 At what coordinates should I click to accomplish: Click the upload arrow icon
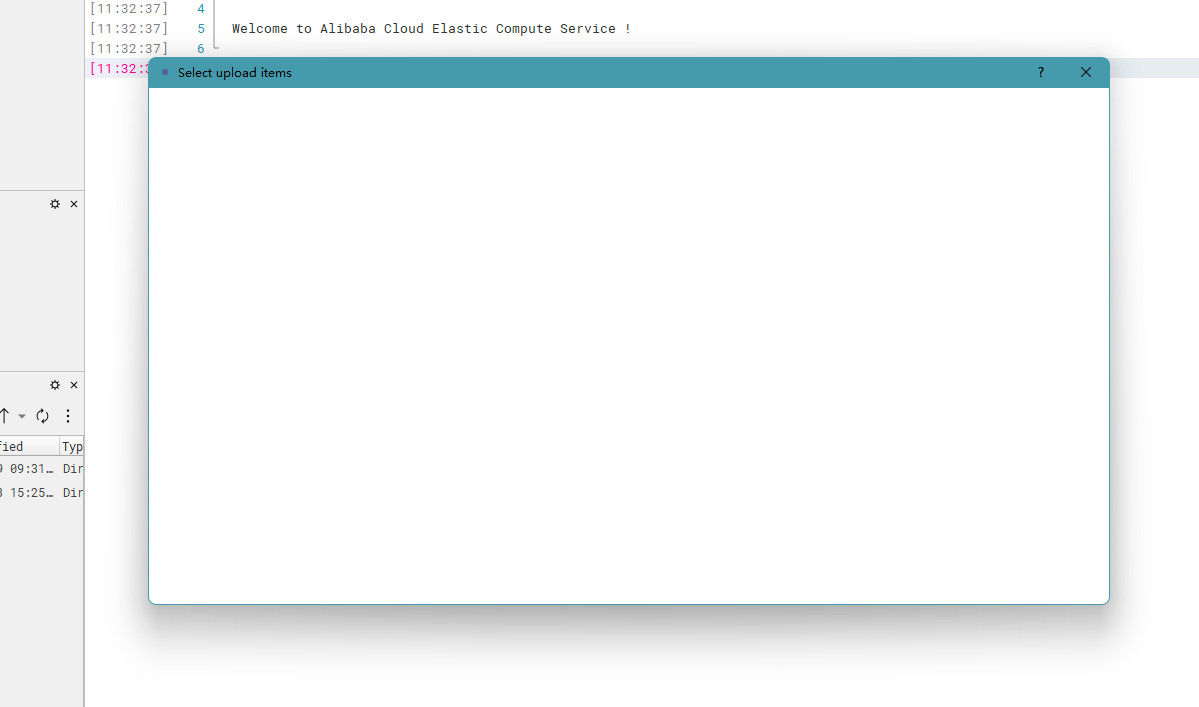pyautogui.click(x=5, y=416)
